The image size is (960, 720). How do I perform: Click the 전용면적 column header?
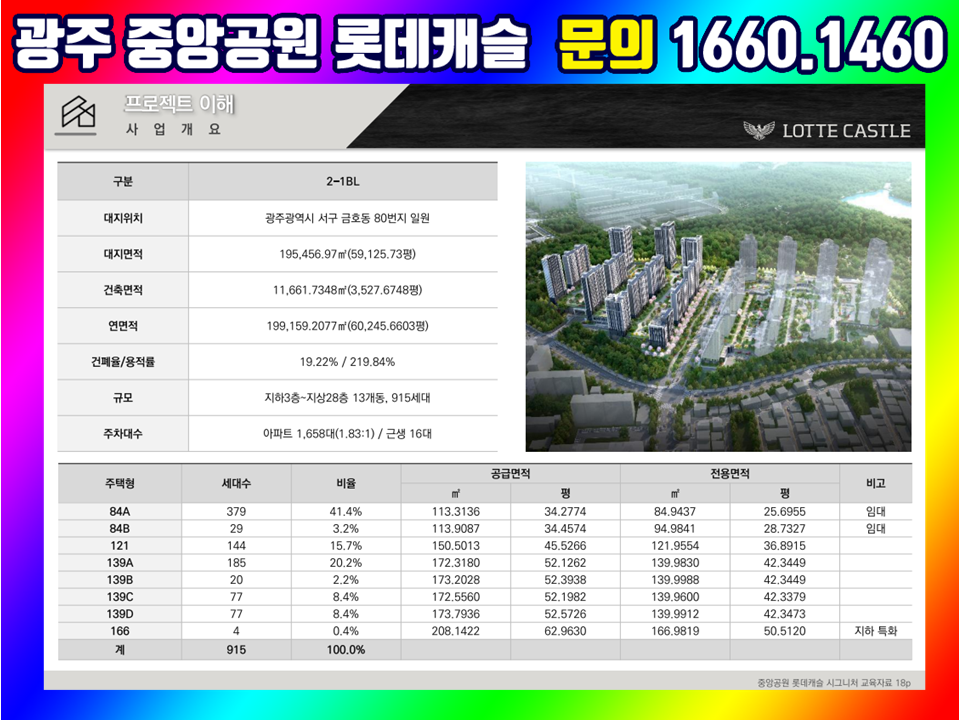coord(730,474)
